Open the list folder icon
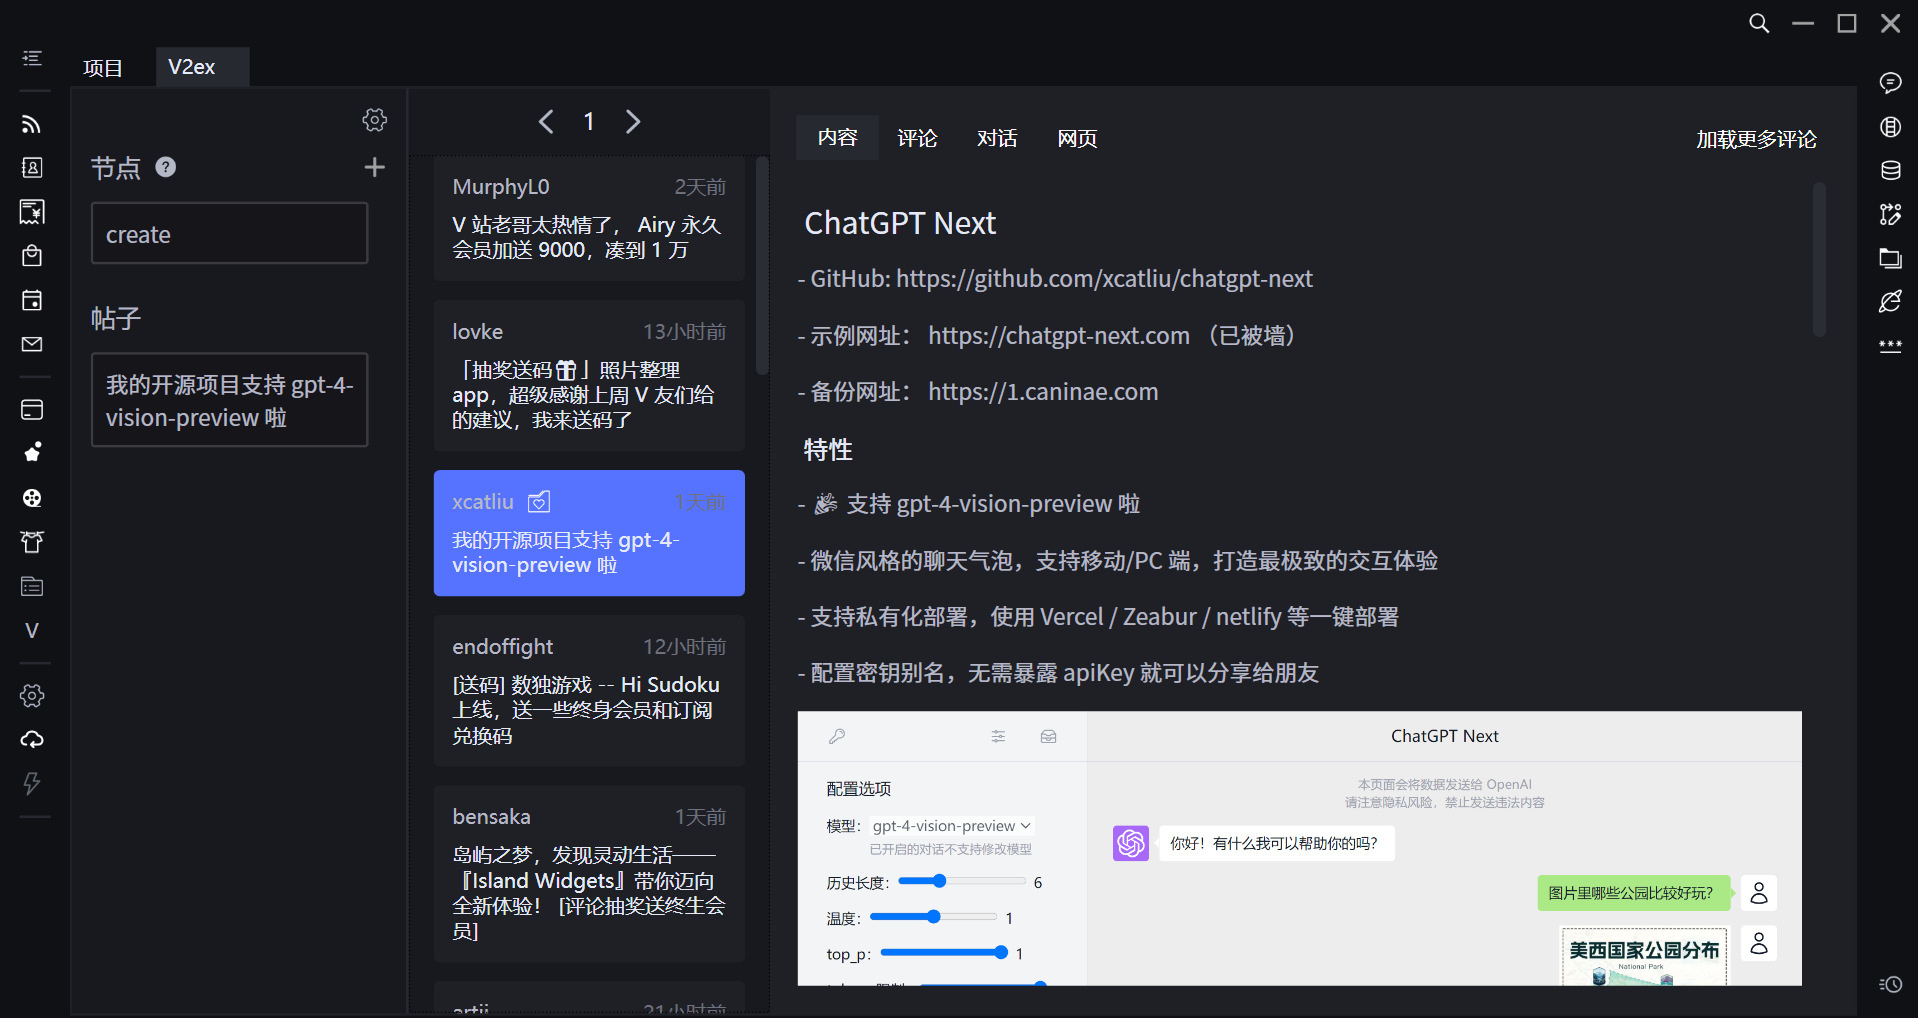The image size is (1918, 1018). click(32, 586)
